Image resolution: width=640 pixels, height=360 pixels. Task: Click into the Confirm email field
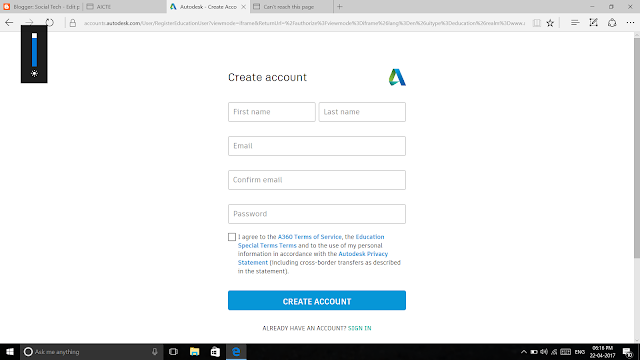coord(317,180)
